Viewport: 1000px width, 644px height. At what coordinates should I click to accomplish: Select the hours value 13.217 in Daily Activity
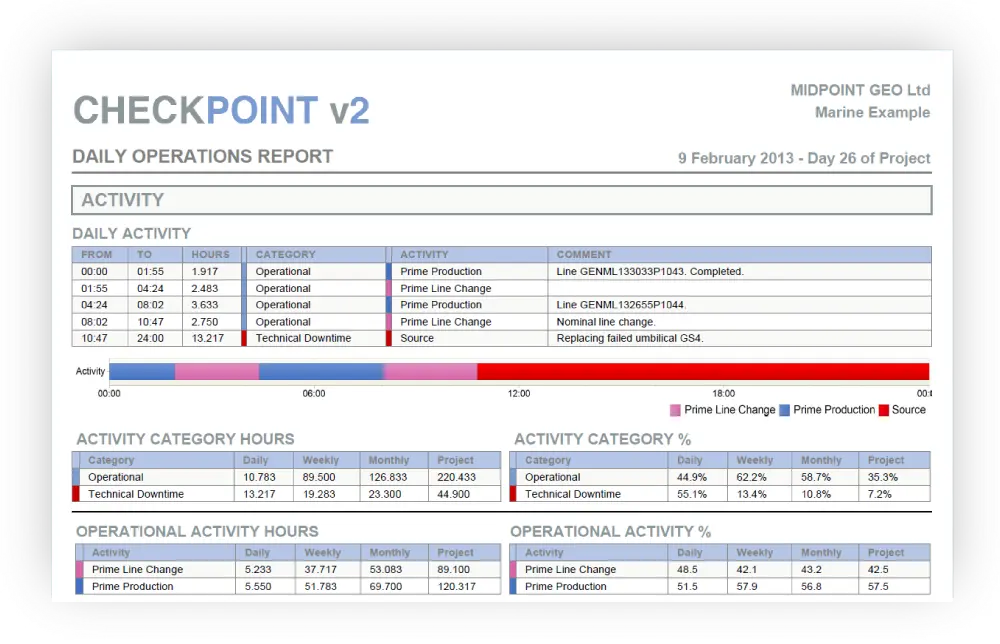pyautogui.click(x=207, y=338)
